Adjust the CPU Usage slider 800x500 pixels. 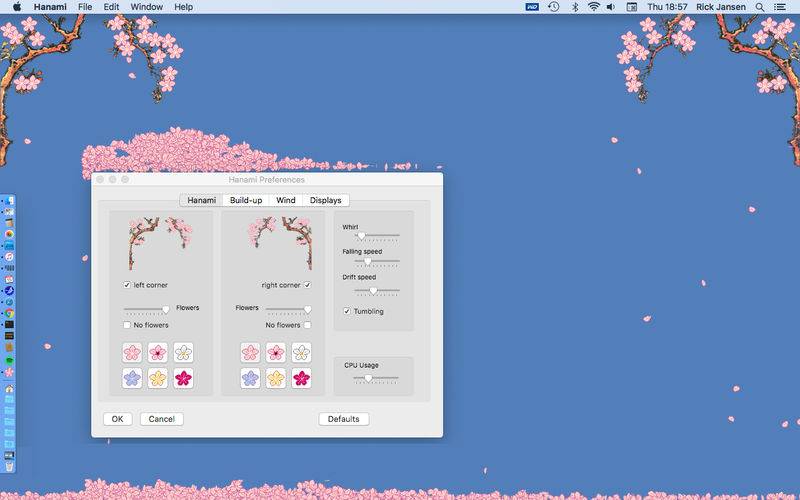pos(376,379)
